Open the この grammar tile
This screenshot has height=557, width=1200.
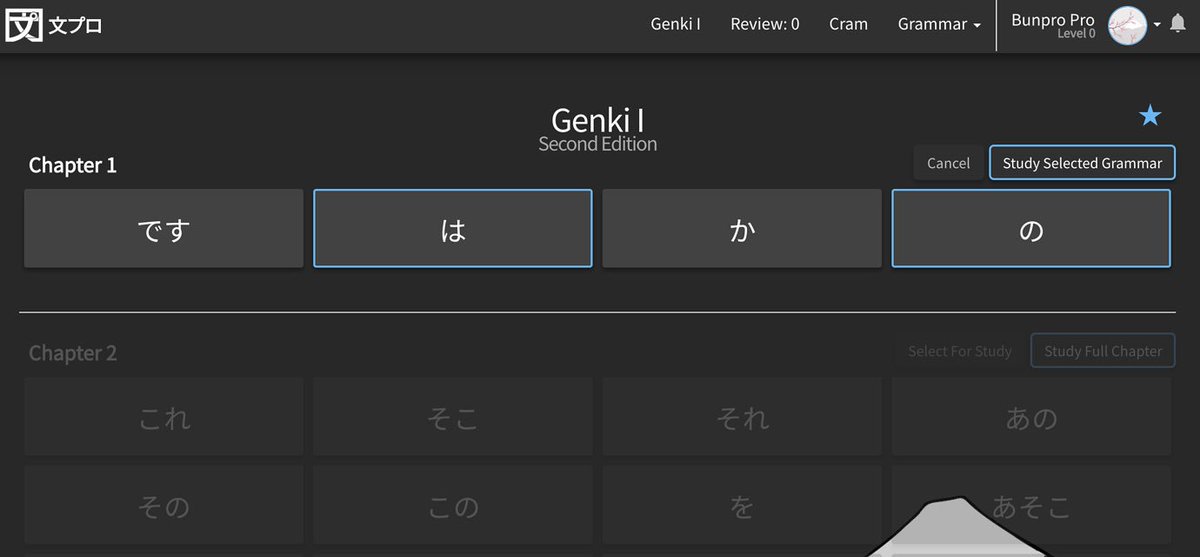(453, 505)
